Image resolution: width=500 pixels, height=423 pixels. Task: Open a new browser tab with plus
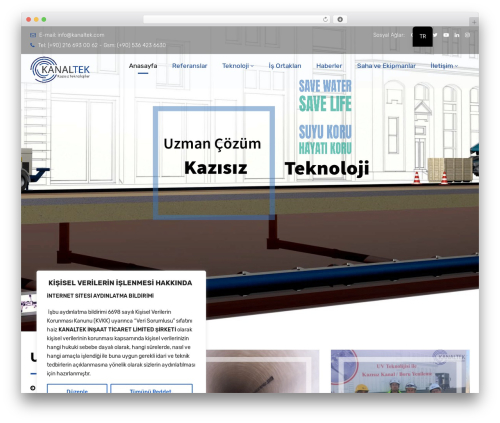(x=474, y=22)
